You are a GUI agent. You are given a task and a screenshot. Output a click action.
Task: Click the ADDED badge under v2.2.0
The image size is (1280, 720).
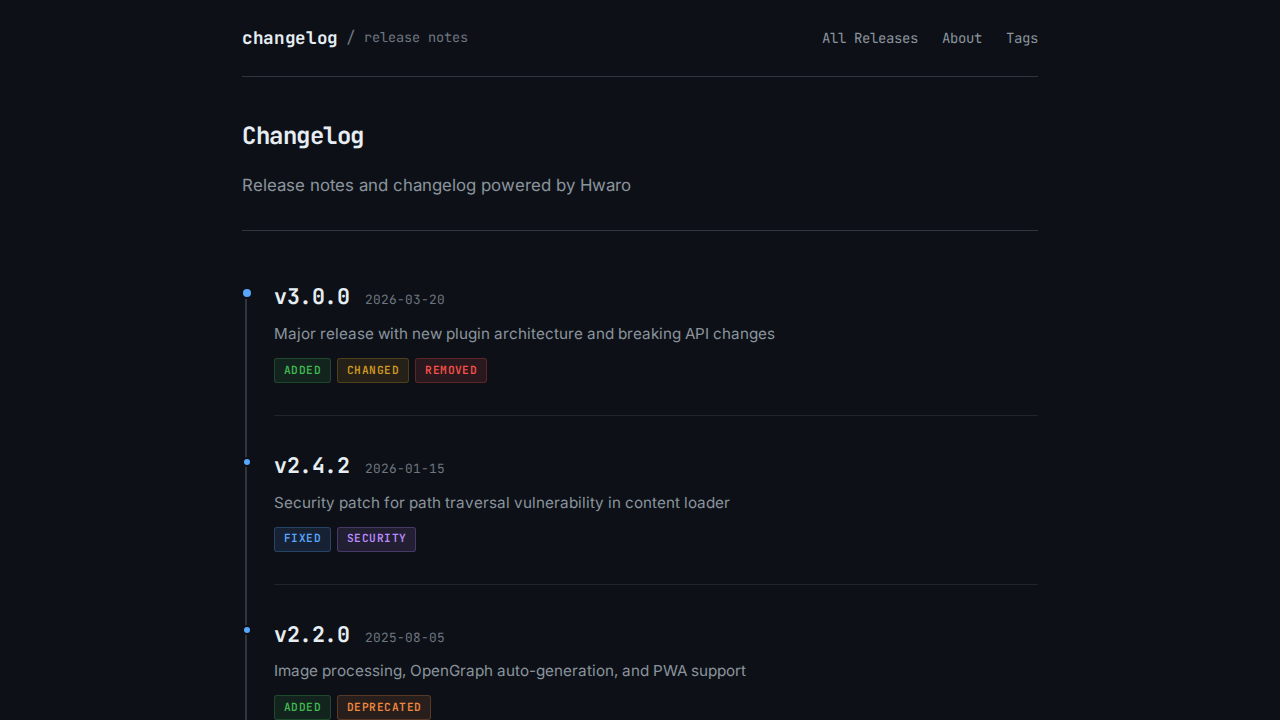[302, 707]
